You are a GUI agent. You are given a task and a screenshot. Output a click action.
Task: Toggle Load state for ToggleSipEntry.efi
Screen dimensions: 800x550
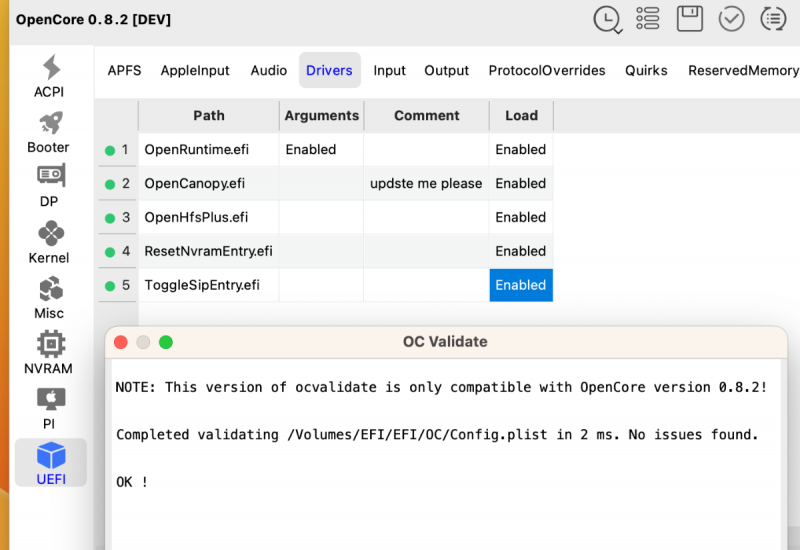pos(520,285)
